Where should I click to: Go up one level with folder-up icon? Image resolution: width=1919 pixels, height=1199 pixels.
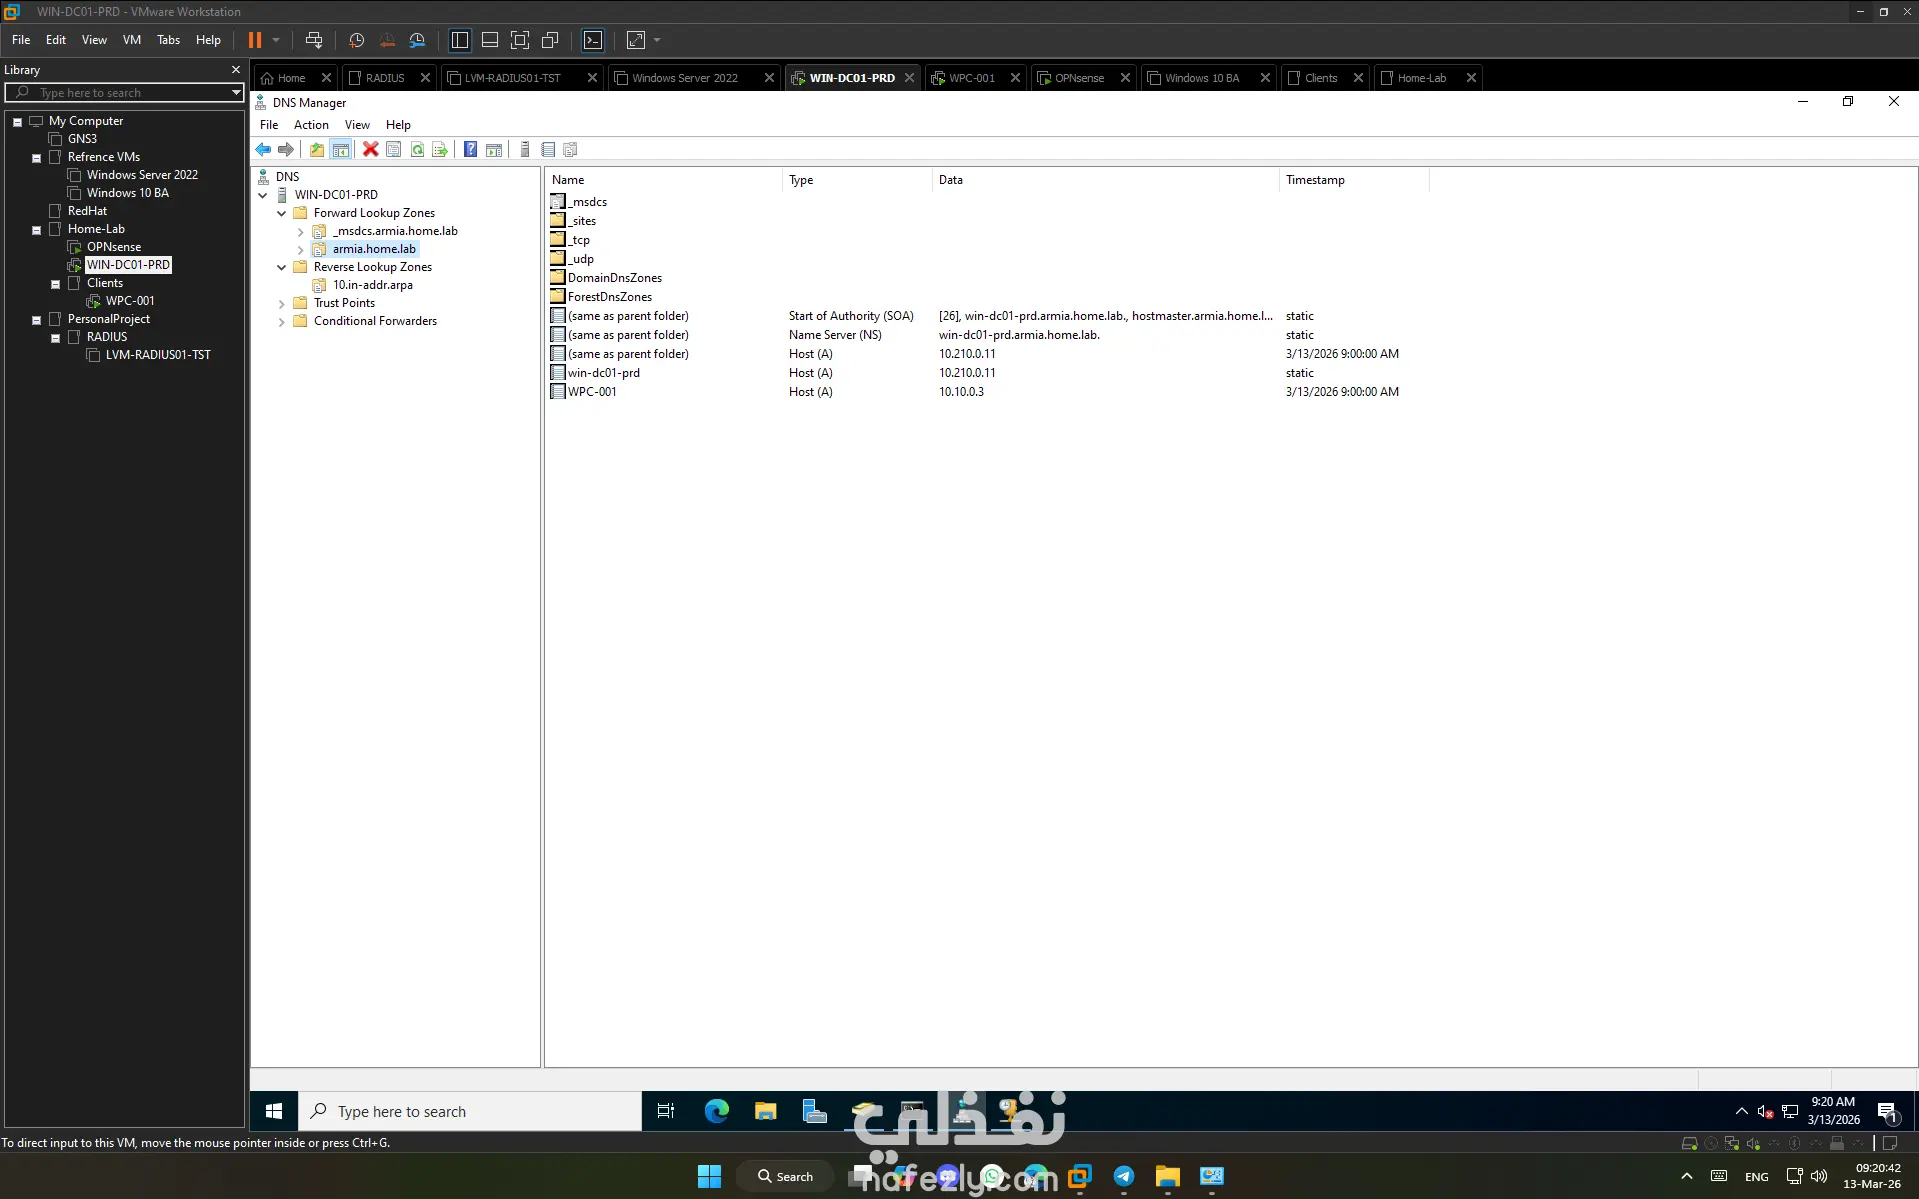[x=317, y=149]
